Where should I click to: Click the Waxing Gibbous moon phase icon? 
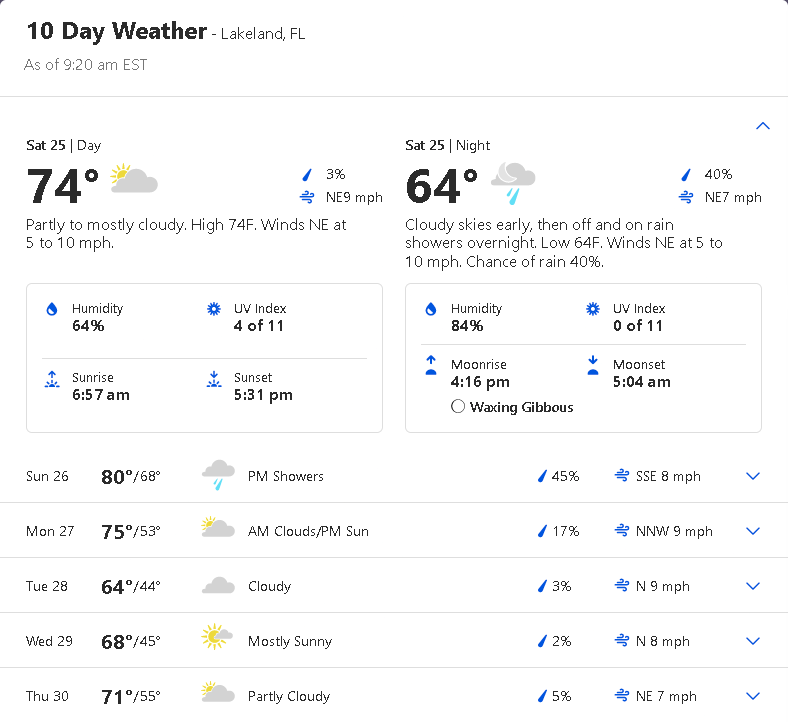click(458, 407)
